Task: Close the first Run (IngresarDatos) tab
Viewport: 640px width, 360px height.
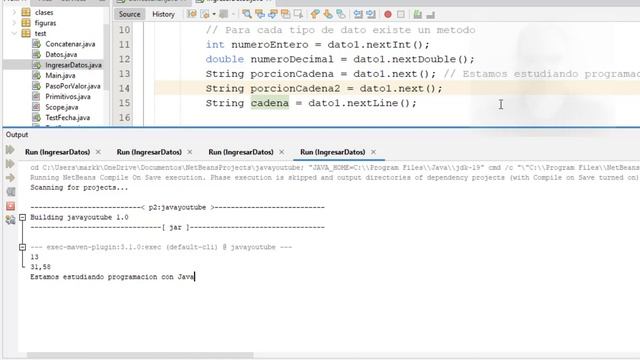Action: [x=98, y=152]
